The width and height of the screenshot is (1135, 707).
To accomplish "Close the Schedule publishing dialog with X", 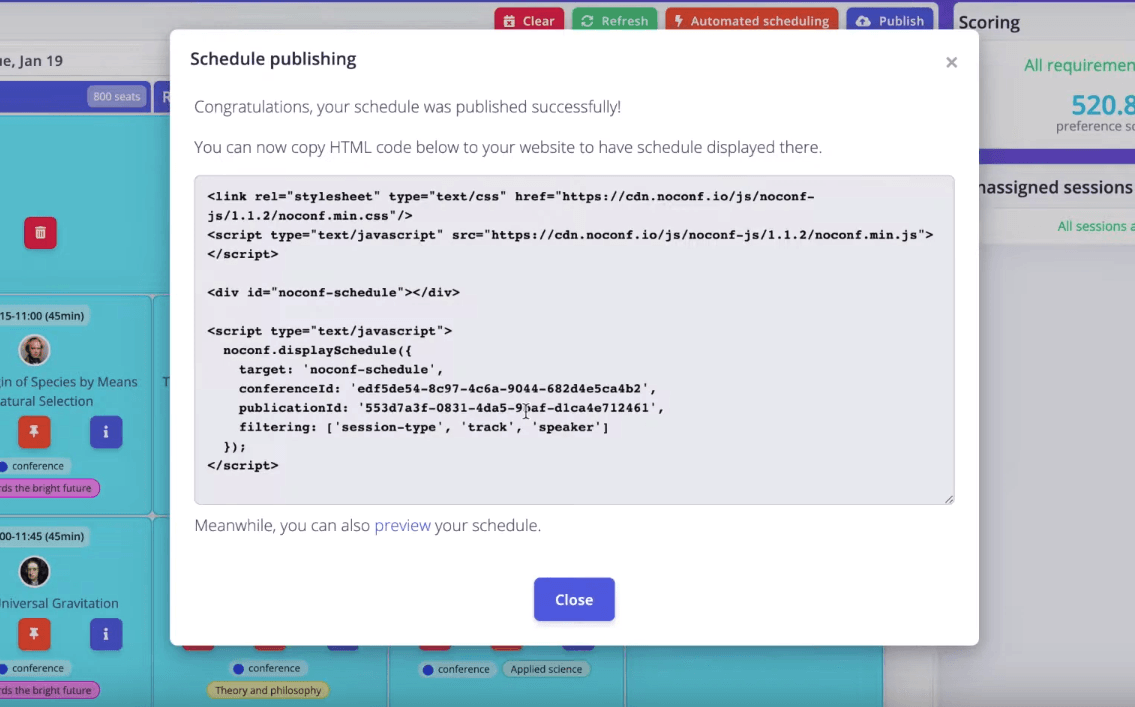I will [x=951, y=62].
